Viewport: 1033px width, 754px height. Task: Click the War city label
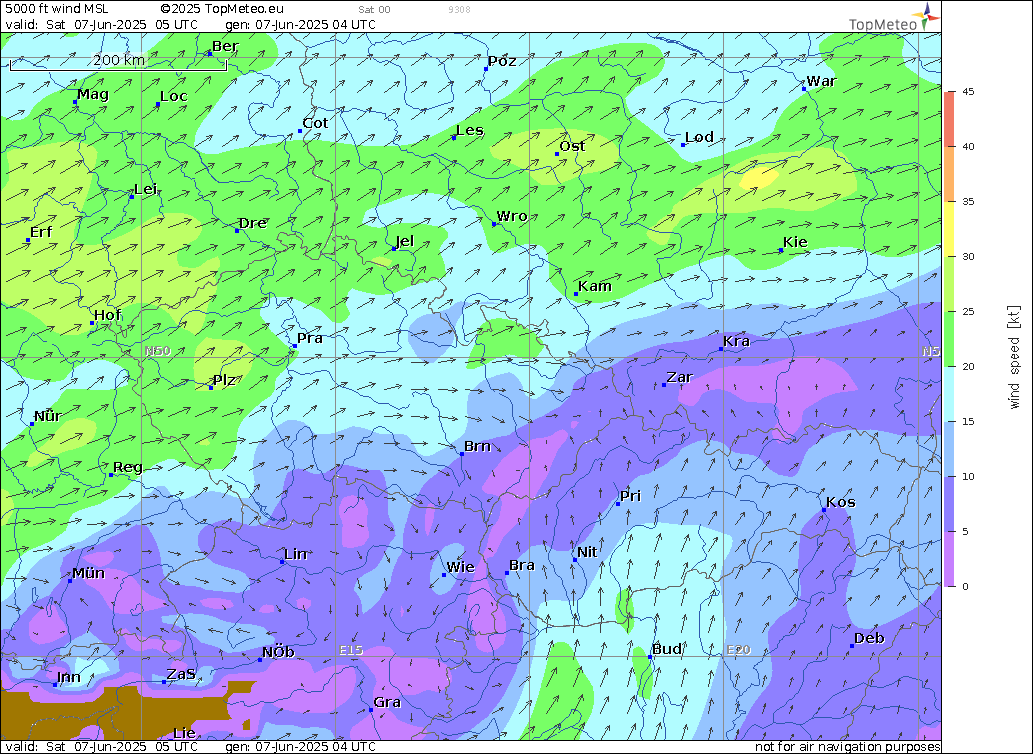point(822,81)
